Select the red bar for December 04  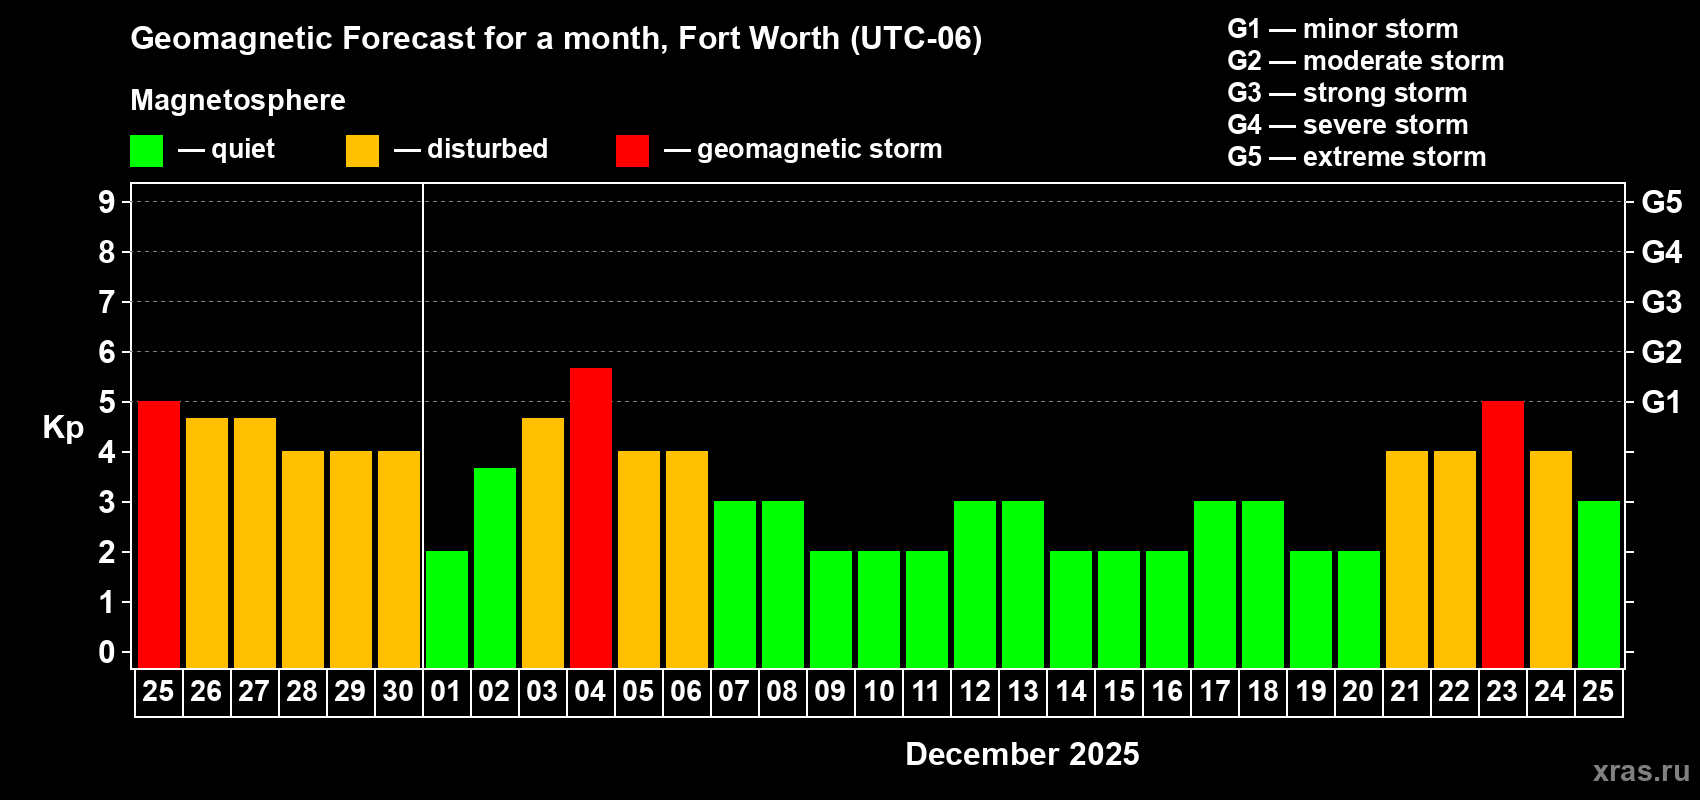tap(591, 518)
